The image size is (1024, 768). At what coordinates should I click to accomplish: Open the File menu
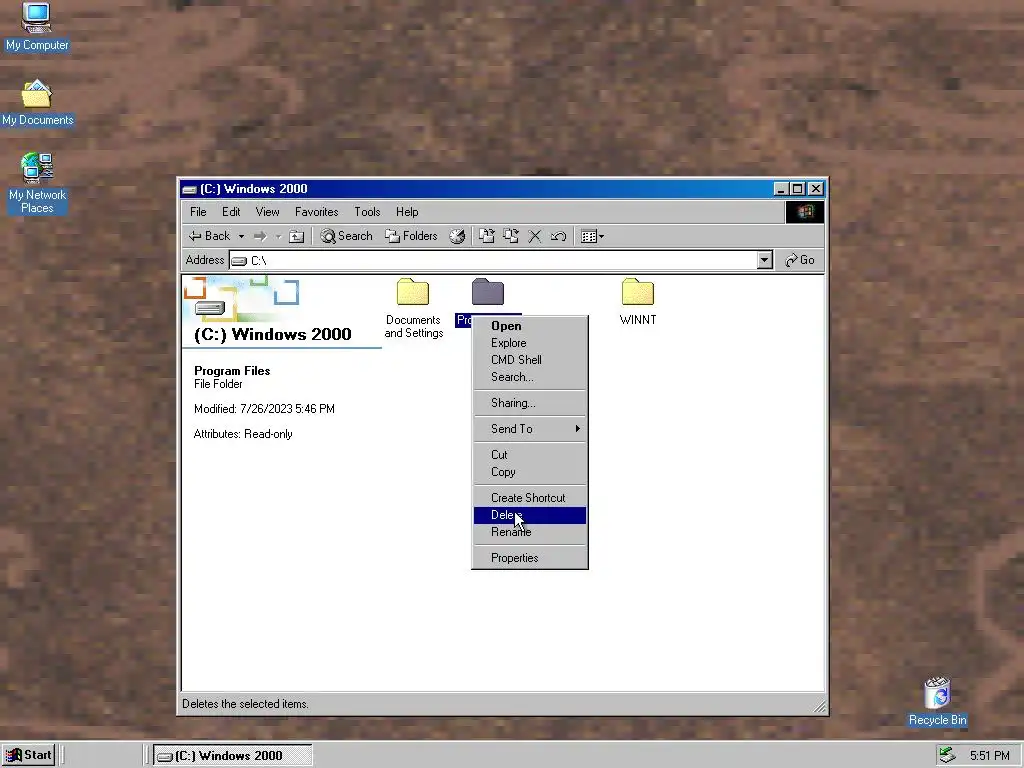(198, 212)
